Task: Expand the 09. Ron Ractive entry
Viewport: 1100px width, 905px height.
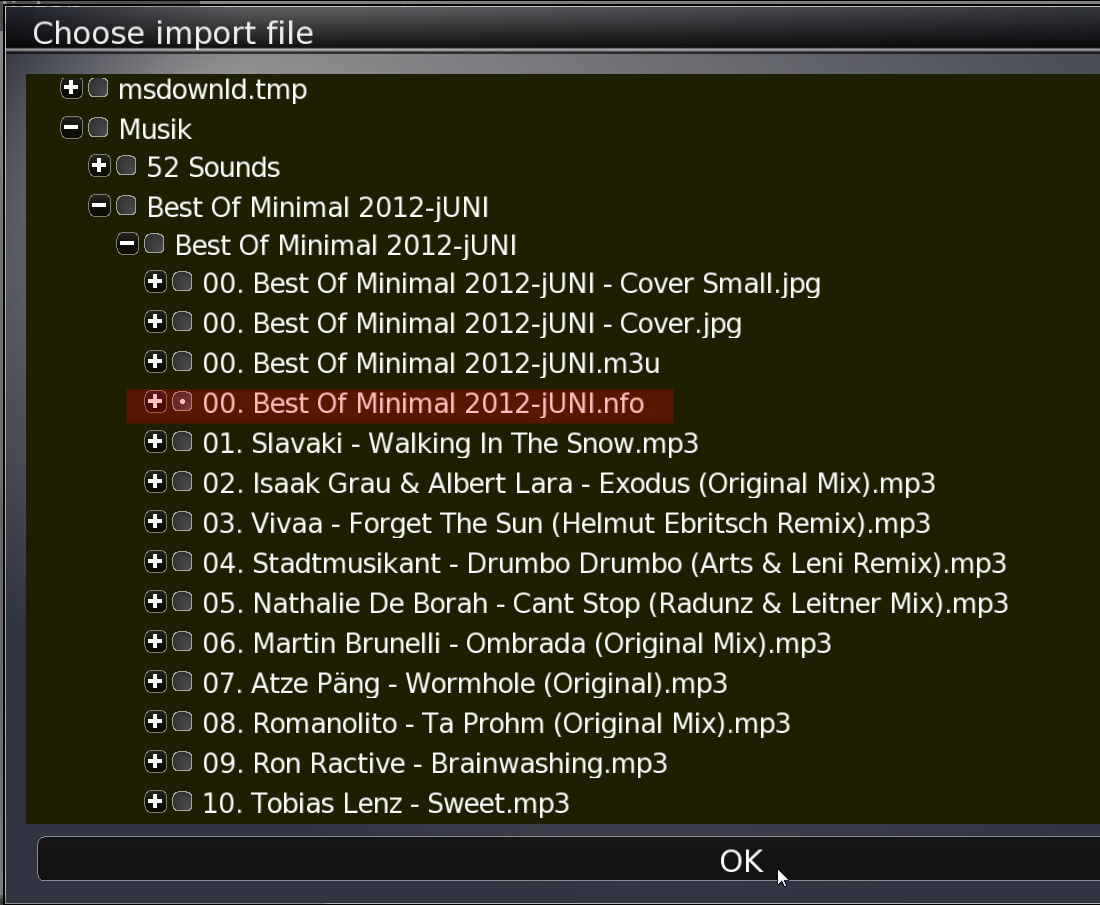Action: coord(155,762)
